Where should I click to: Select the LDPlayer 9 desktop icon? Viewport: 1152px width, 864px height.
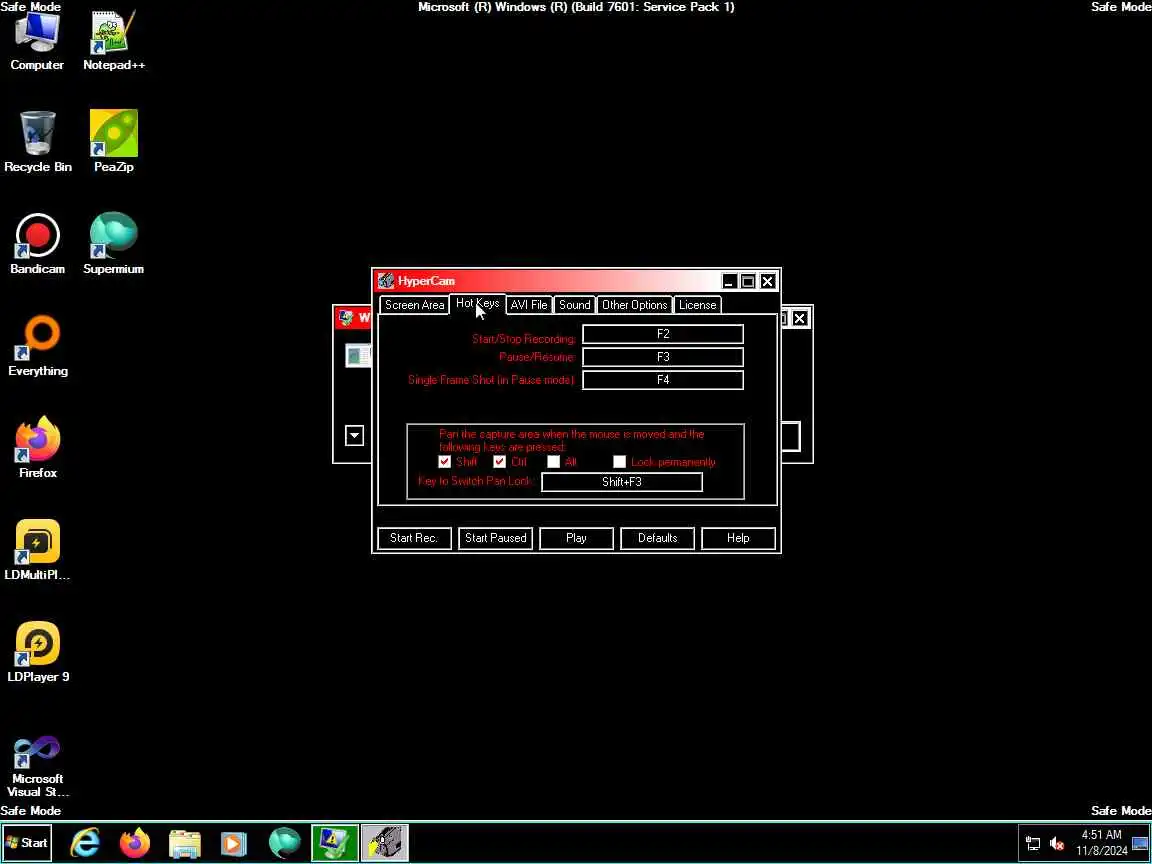pyautogui.click(x=37, y=652)
